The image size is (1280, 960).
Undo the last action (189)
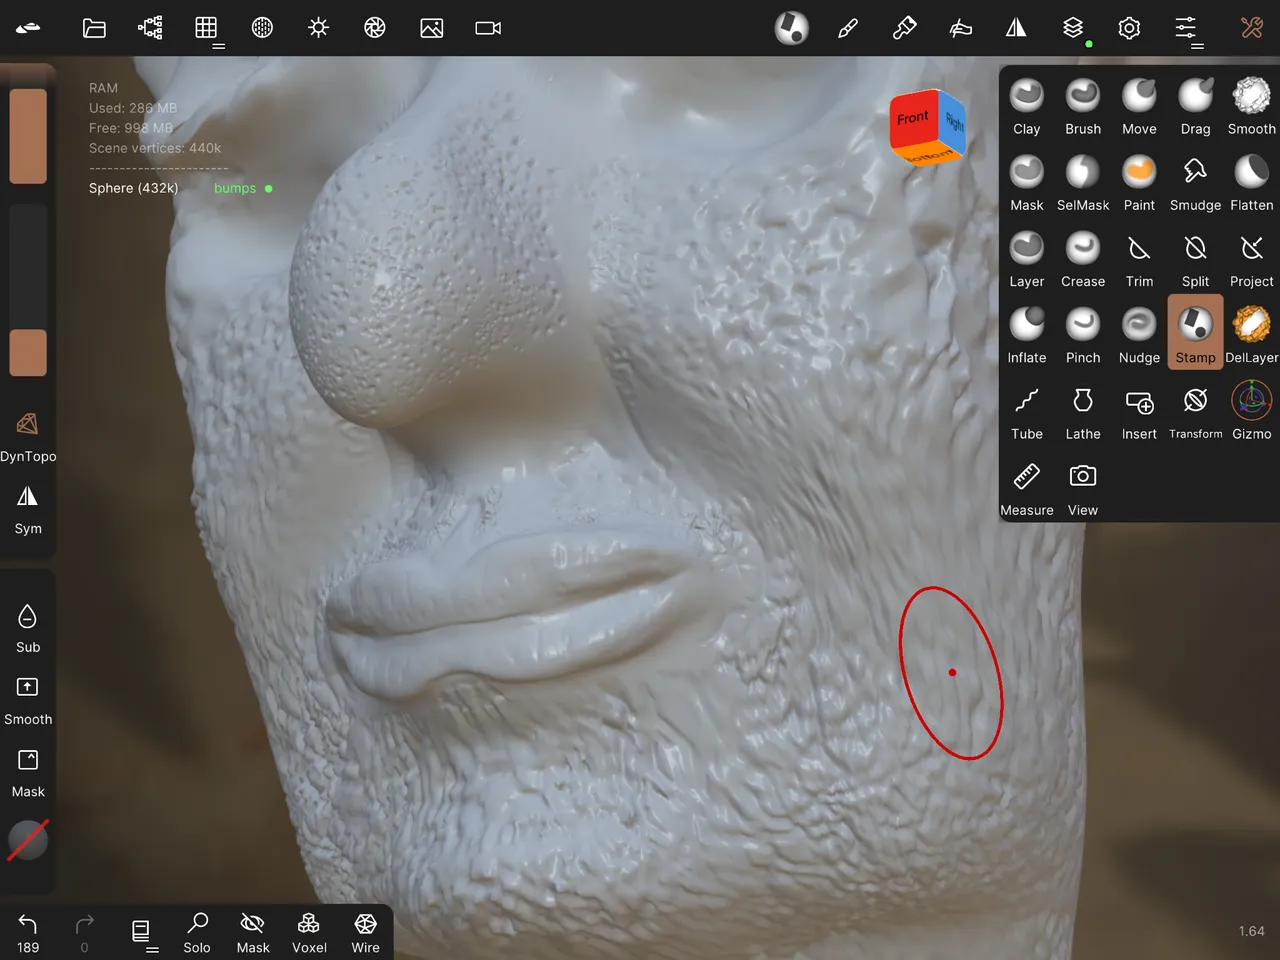pos(28,933)
